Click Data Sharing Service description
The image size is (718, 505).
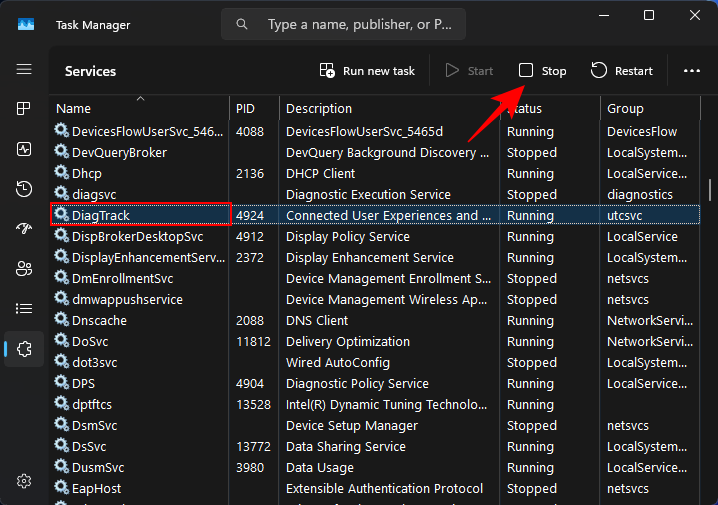click(346, 447)
